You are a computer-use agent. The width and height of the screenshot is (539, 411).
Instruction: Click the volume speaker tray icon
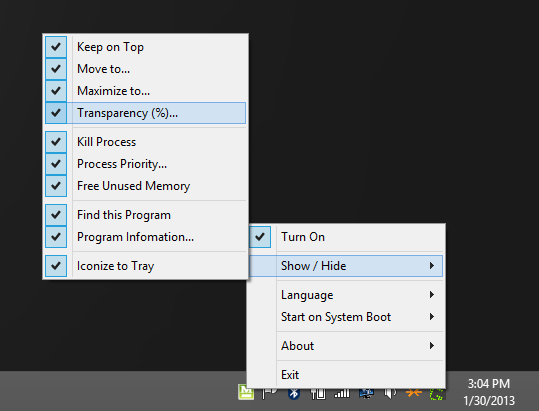[390, 393]
